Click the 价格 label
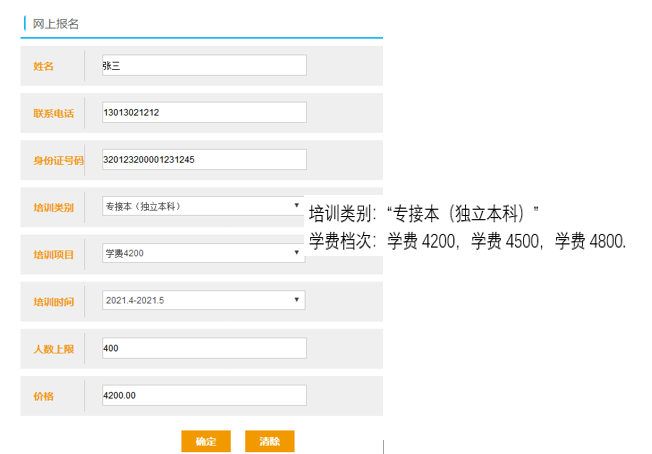The image size is (652, 454). (x=43, y=396)
